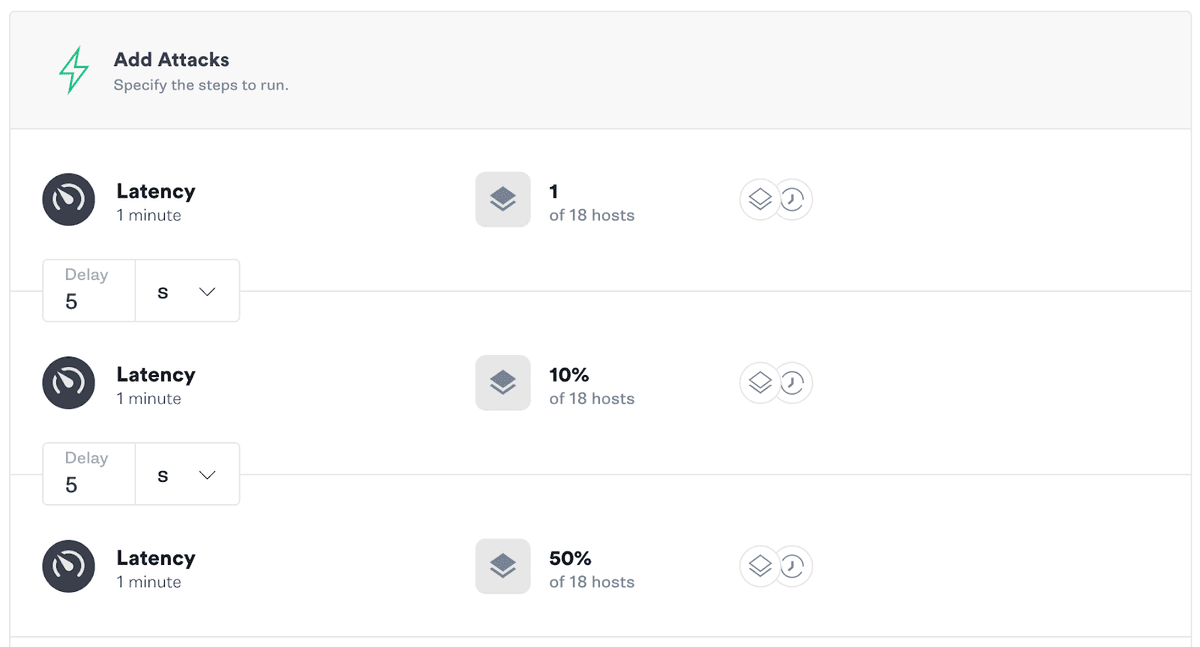The width and height of the screenshot is (1200, 647).
Task: Click the round stack icon in 10% Latency row
Action: pyautogui.click(x=760, y=383)
